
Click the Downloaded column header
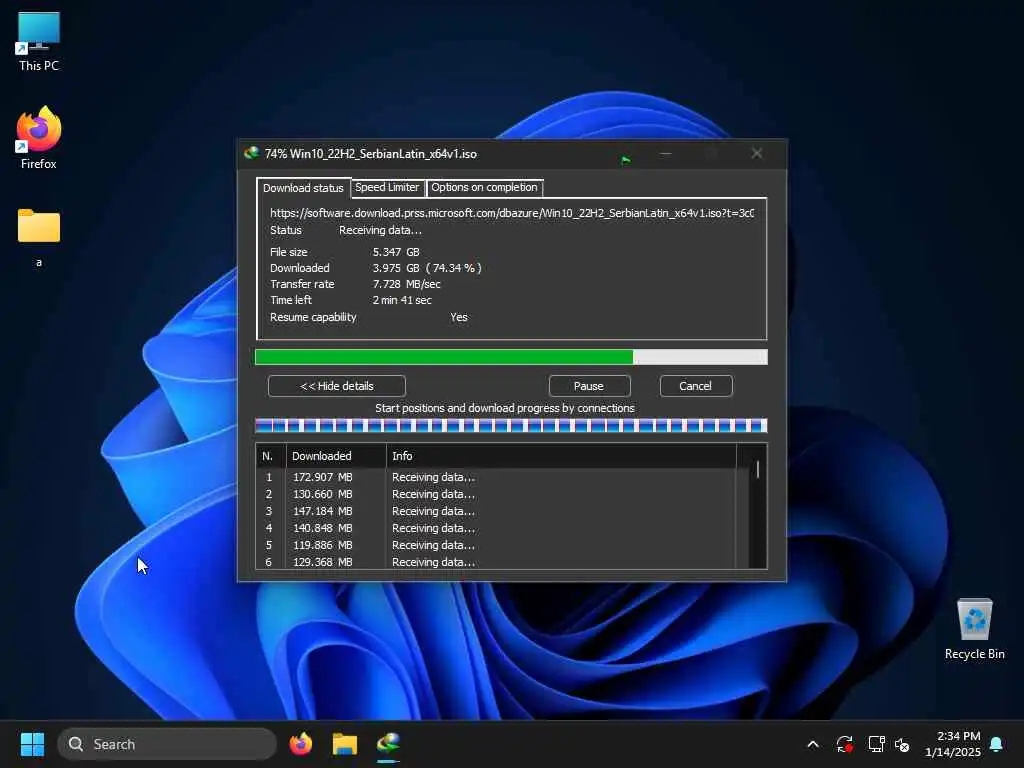click(x=336, y=456)
